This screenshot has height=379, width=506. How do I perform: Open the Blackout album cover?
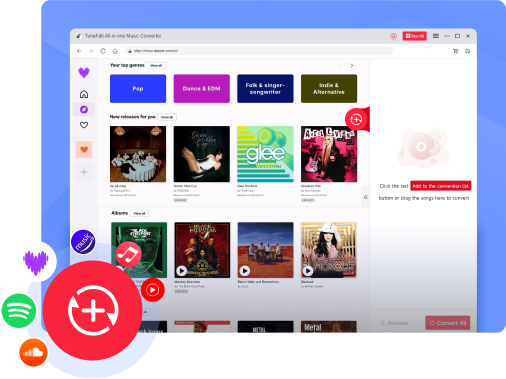click(x=329, y=250)
